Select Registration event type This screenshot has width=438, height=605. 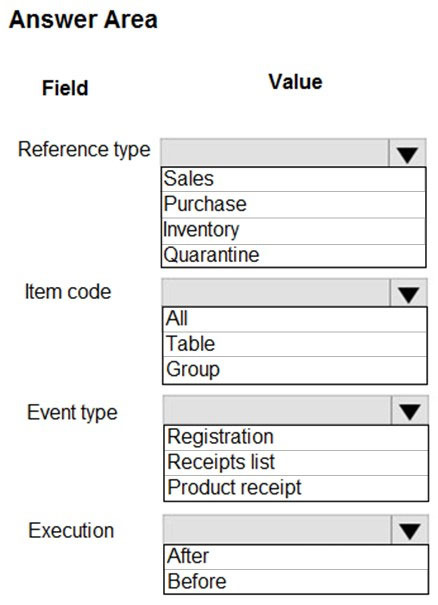tap(296, 438)
